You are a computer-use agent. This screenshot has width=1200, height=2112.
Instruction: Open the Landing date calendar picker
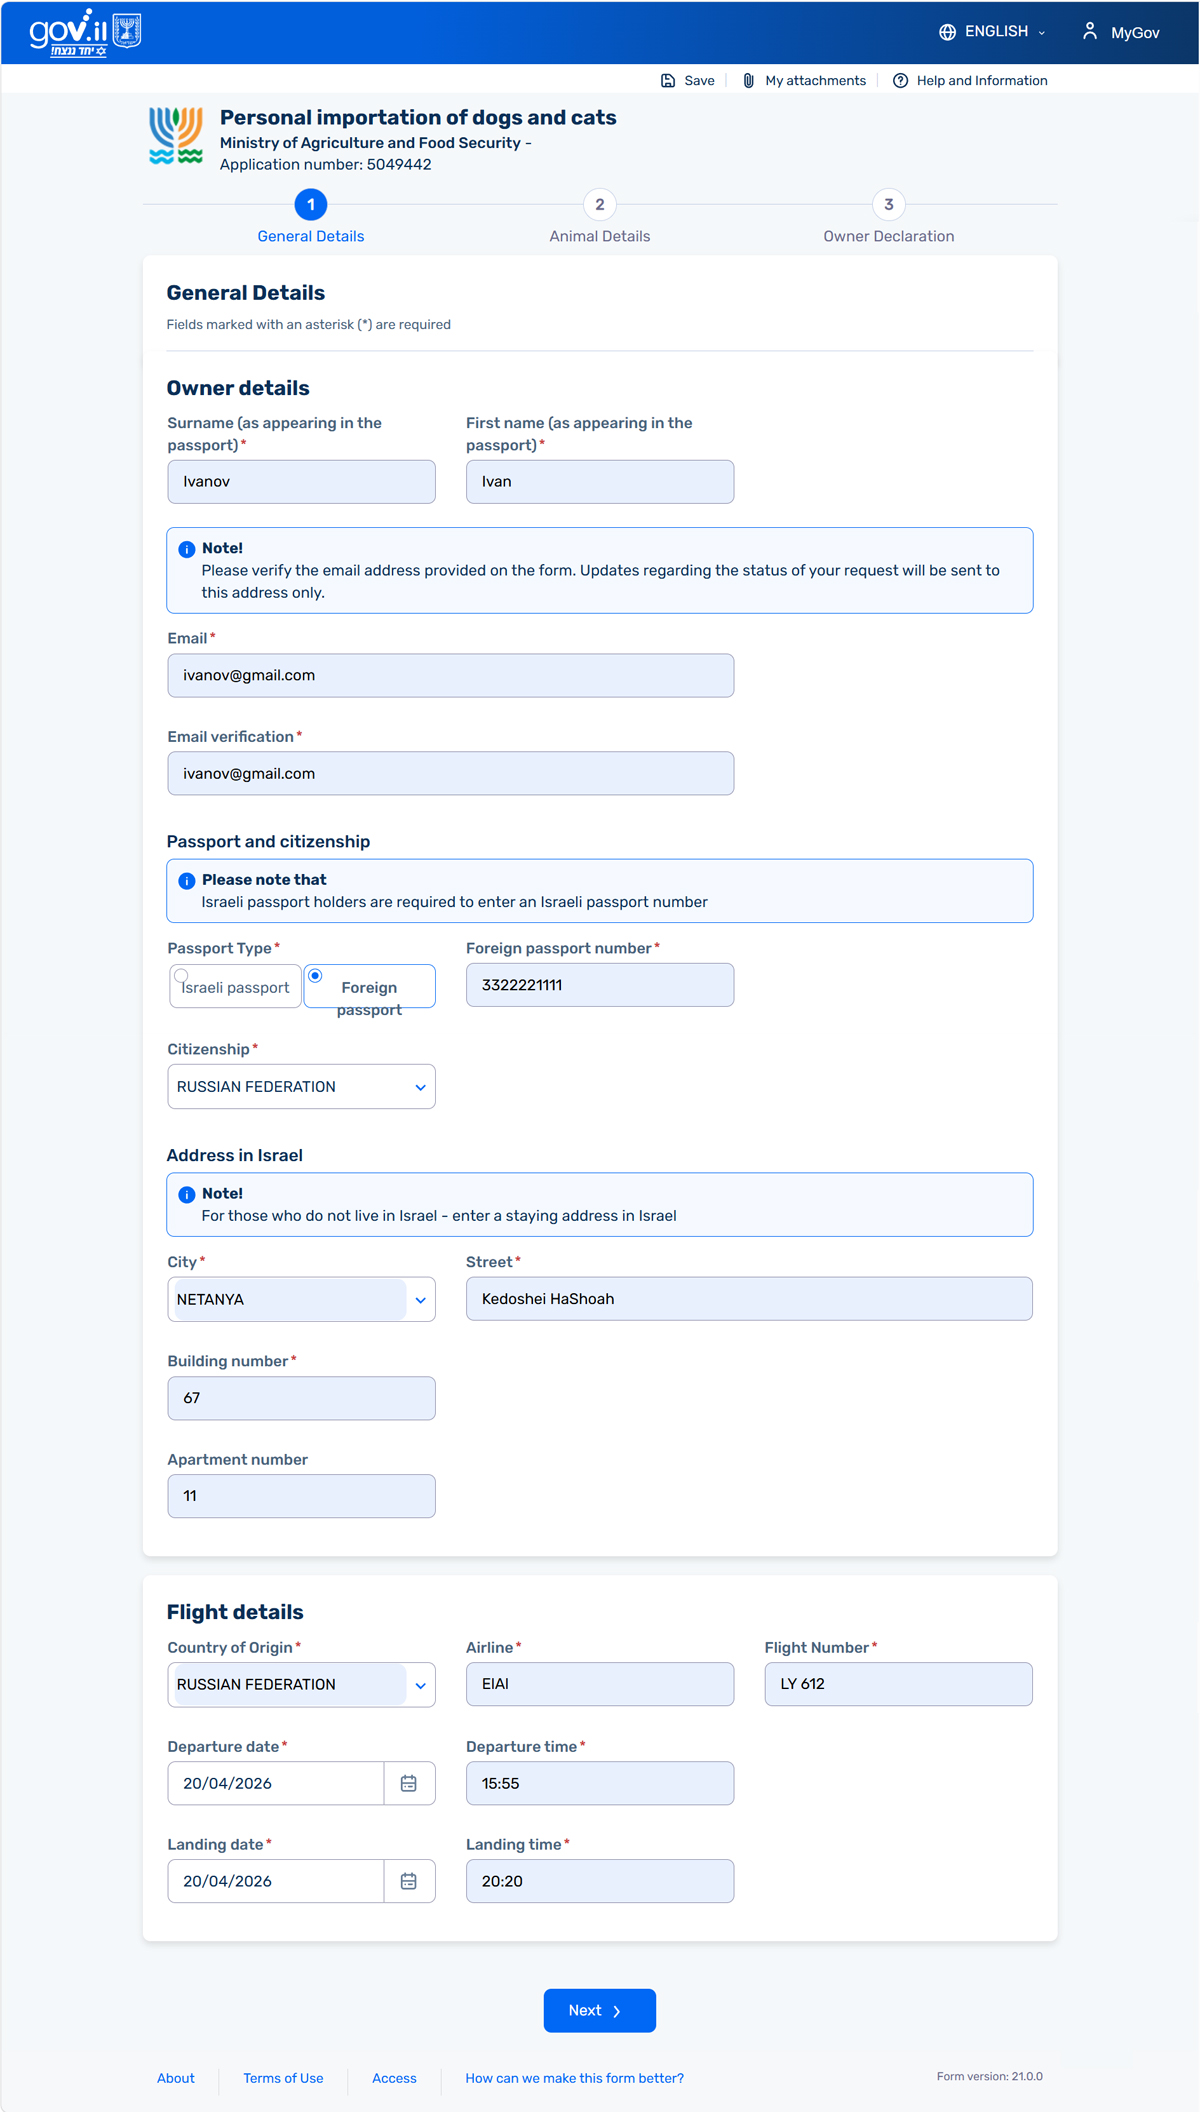pyautogui.click(x=409, y=1881)
